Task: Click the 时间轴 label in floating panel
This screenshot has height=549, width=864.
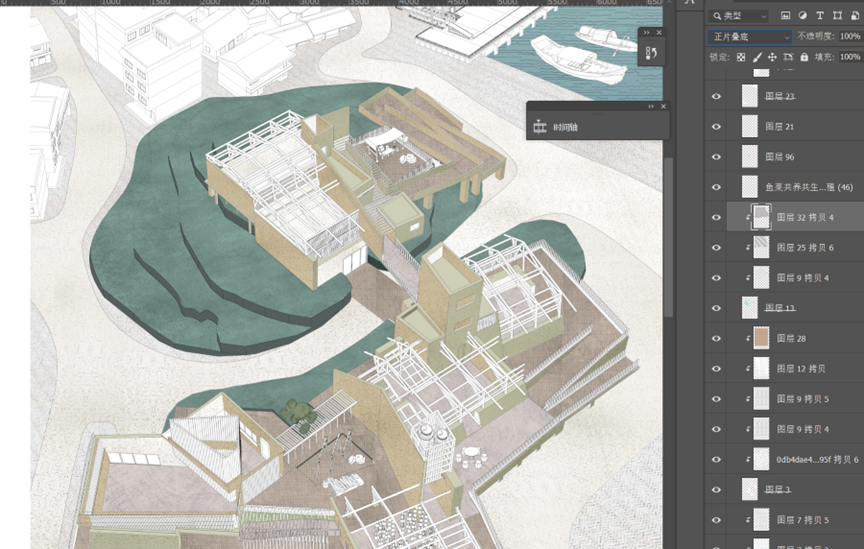Action: [x=565, y=127]
